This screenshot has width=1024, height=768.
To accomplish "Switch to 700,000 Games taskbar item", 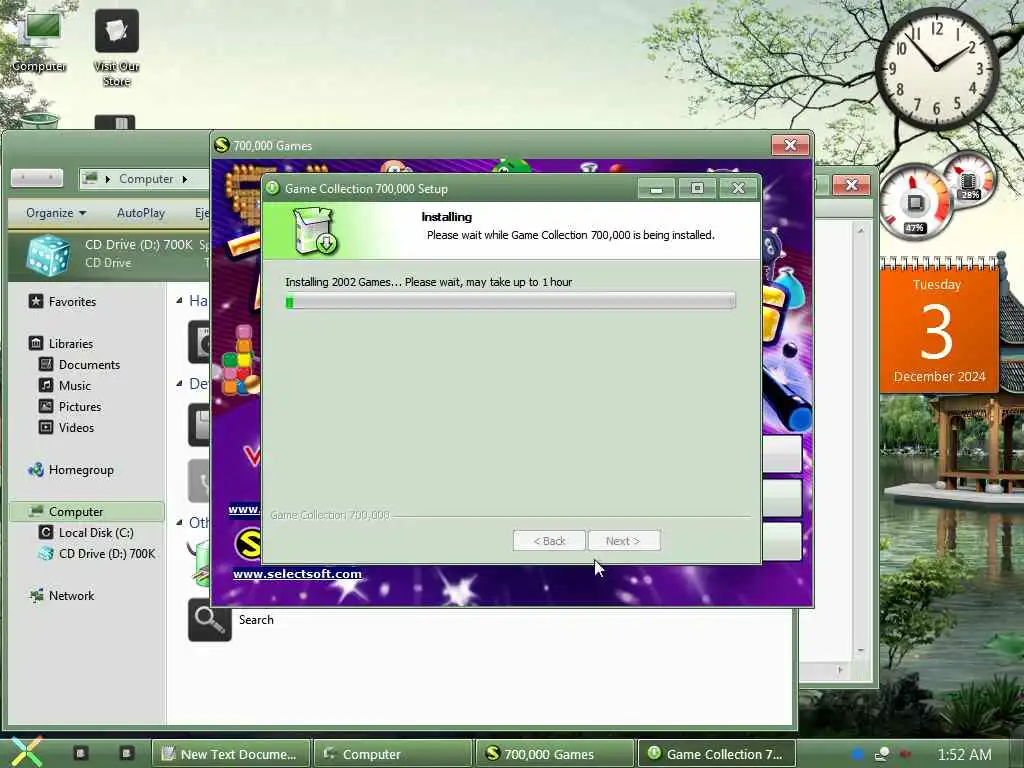I will coord(554,754).
